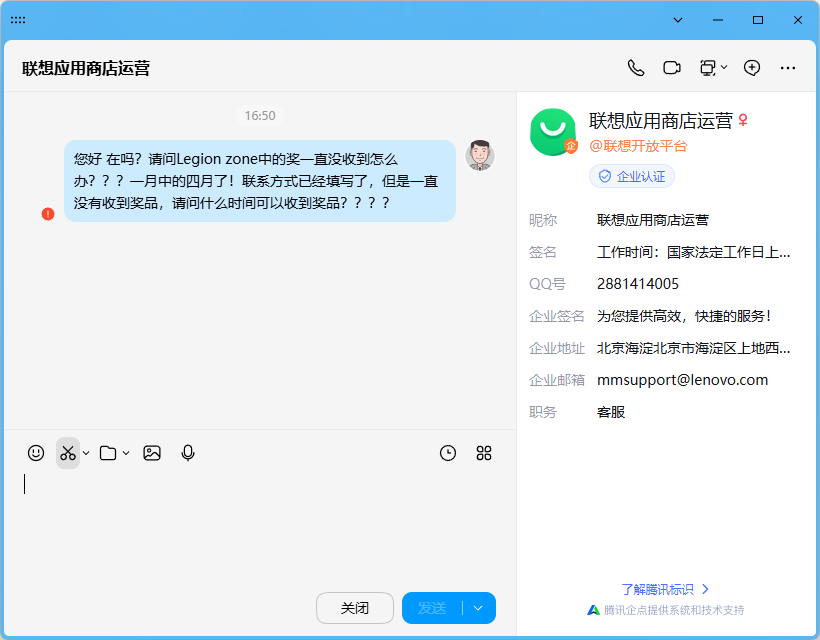
Task: Open the 了解腾讯标识 link
Action: pyautogui.click(x=665, y=589)
